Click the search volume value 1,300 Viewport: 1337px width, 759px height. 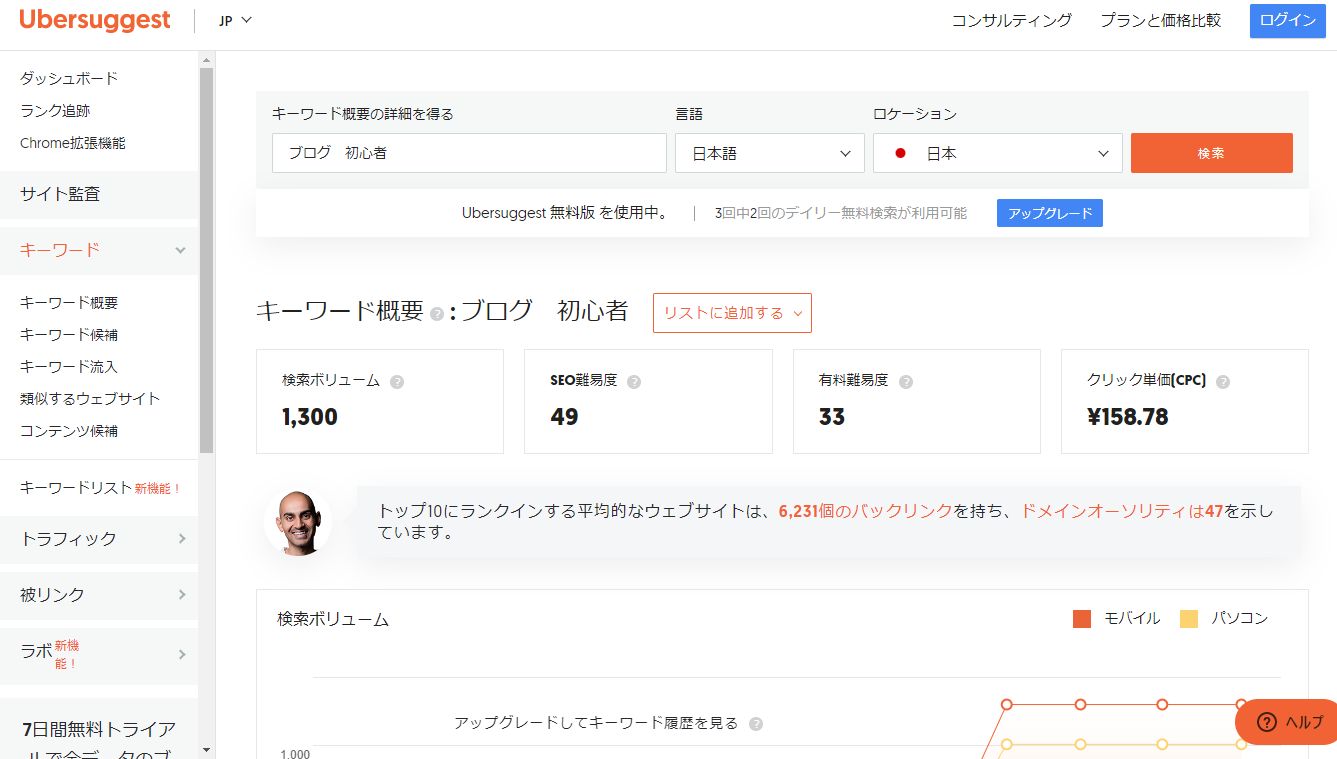tap(310, 417)
